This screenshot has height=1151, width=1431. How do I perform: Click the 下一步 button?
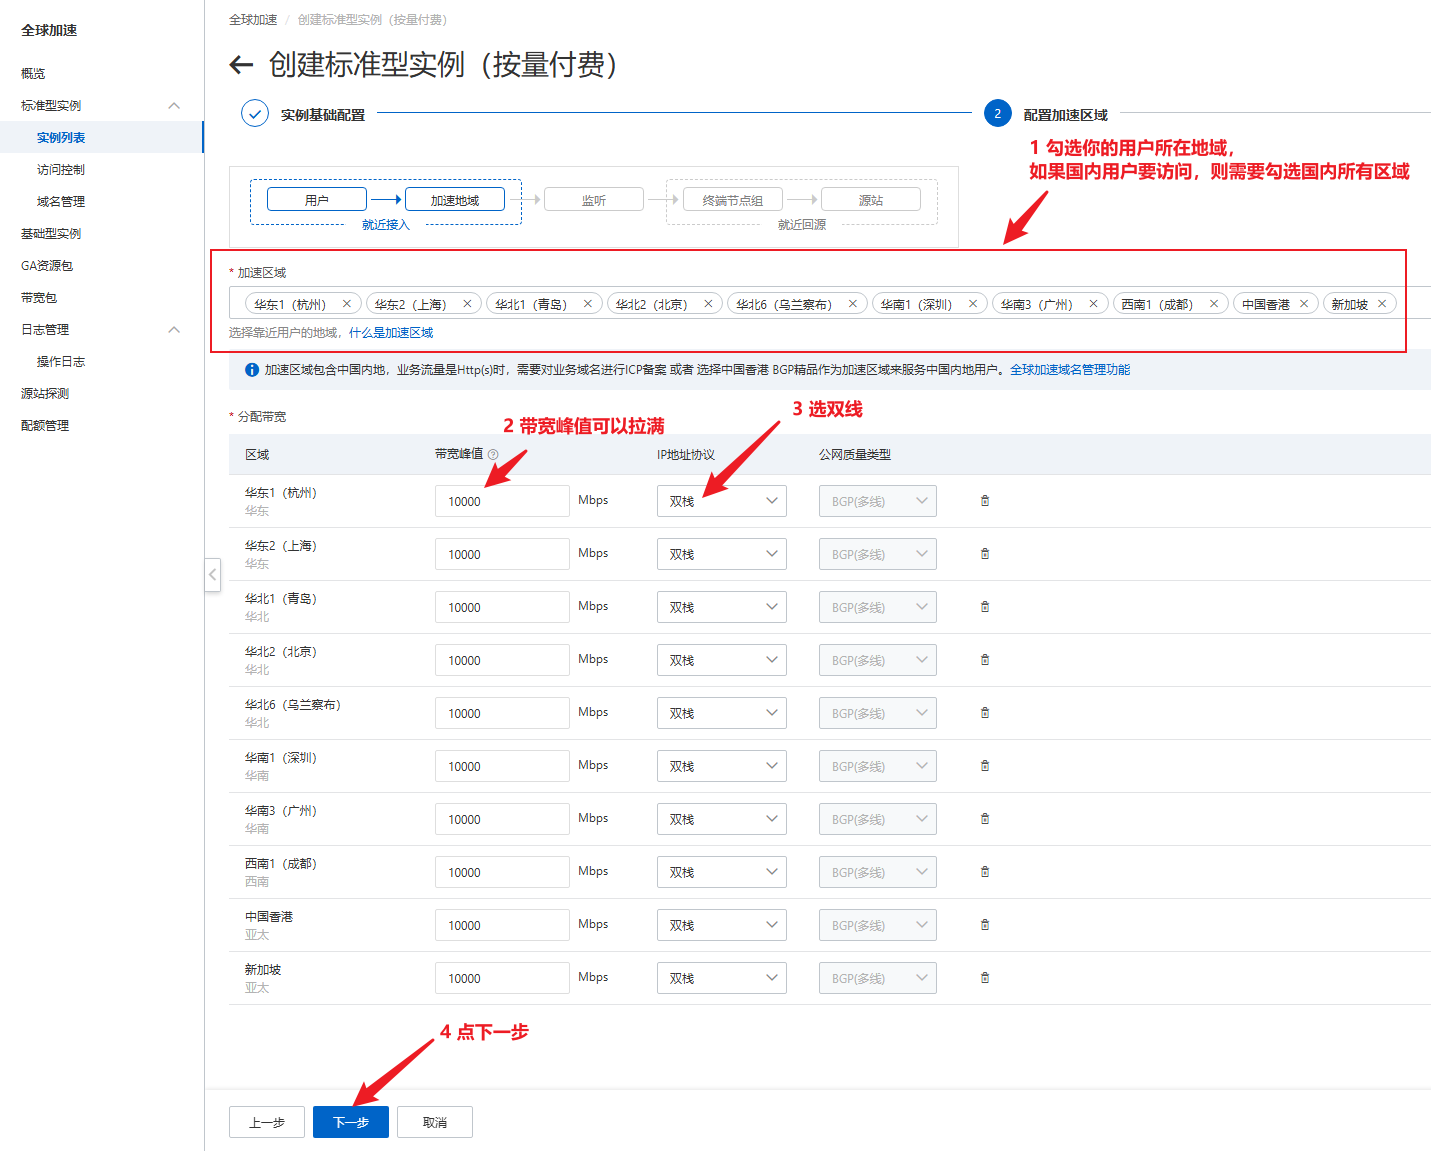click(351, 1122)
